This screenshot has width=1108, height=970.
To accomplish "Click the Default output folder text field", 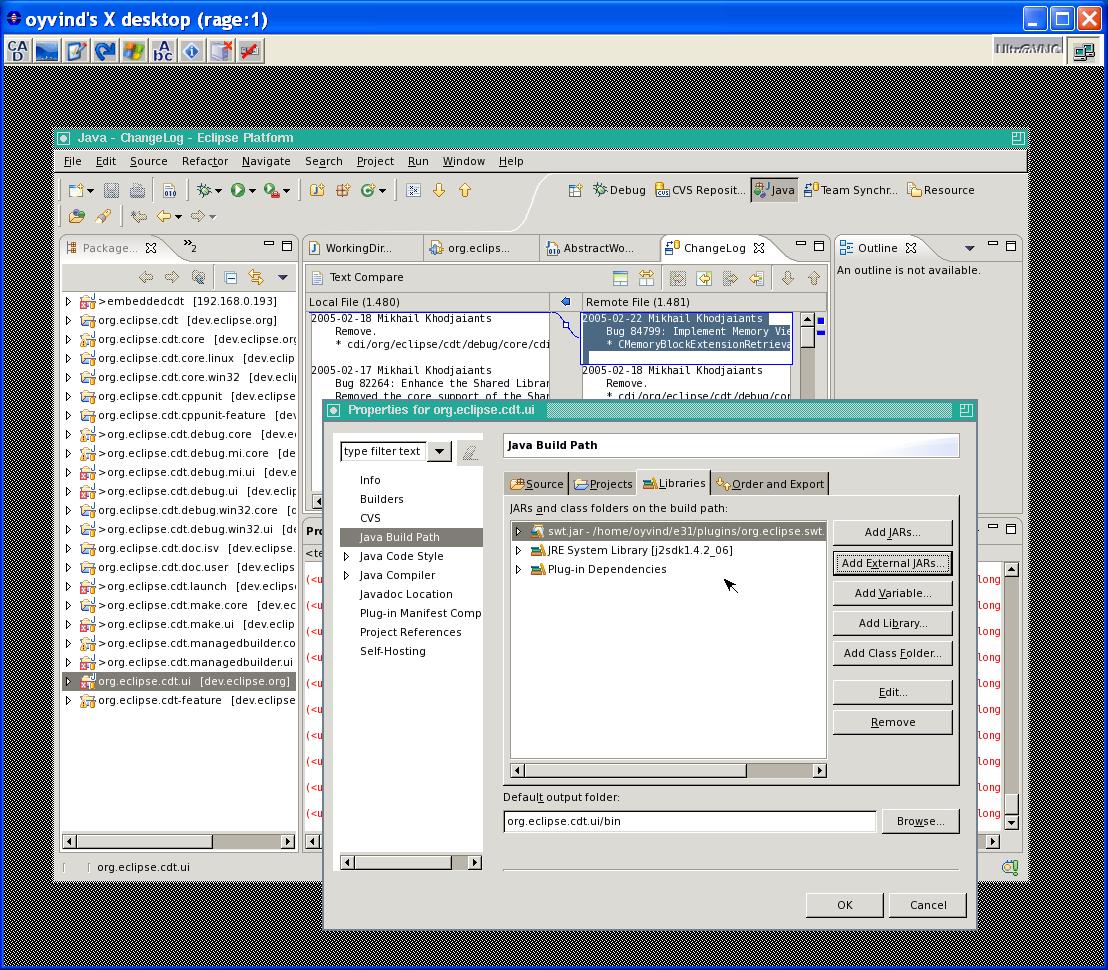I will click(x=689, y=821).
